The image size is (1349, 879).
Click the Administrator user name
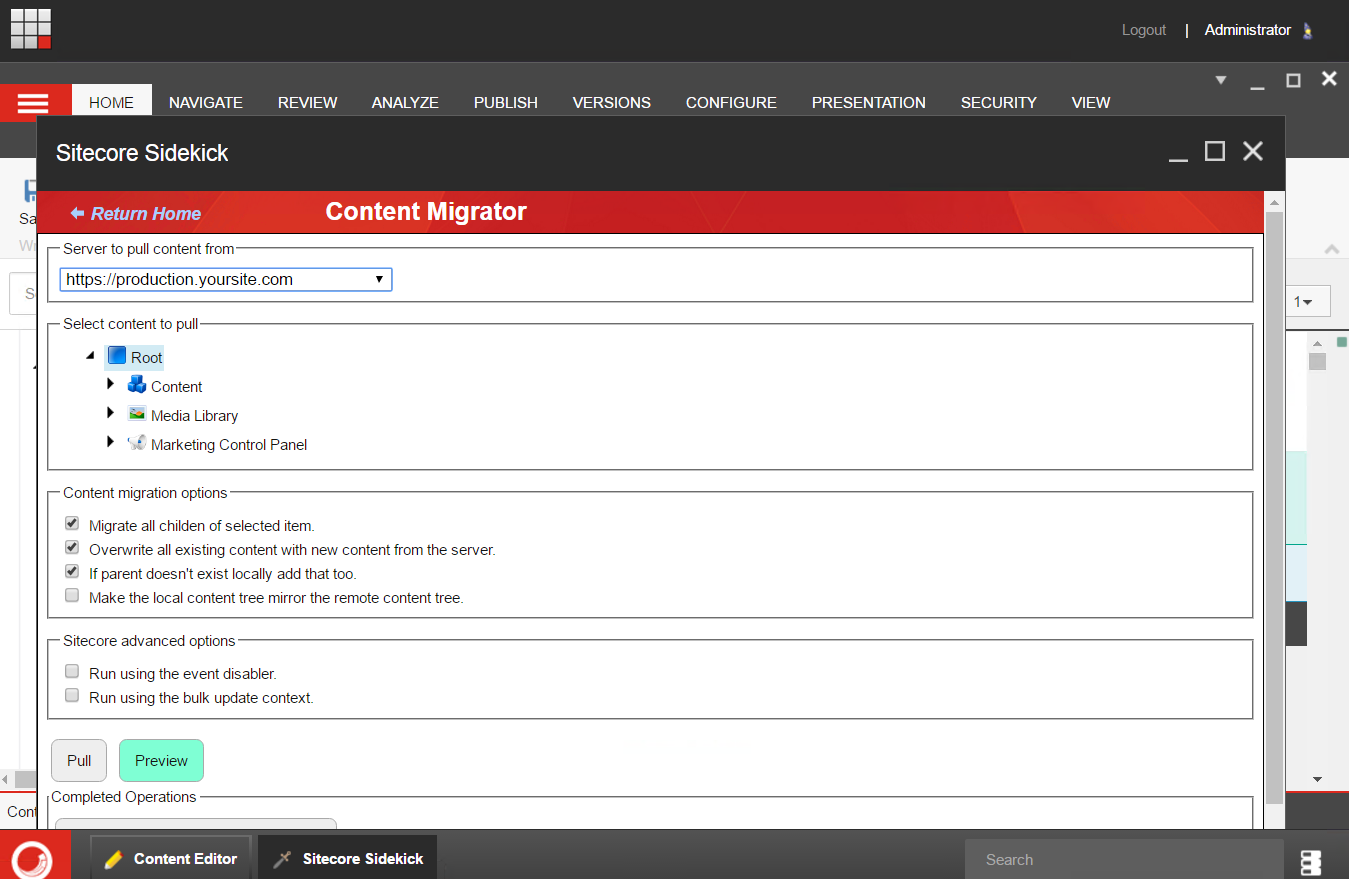point(1247,30)
